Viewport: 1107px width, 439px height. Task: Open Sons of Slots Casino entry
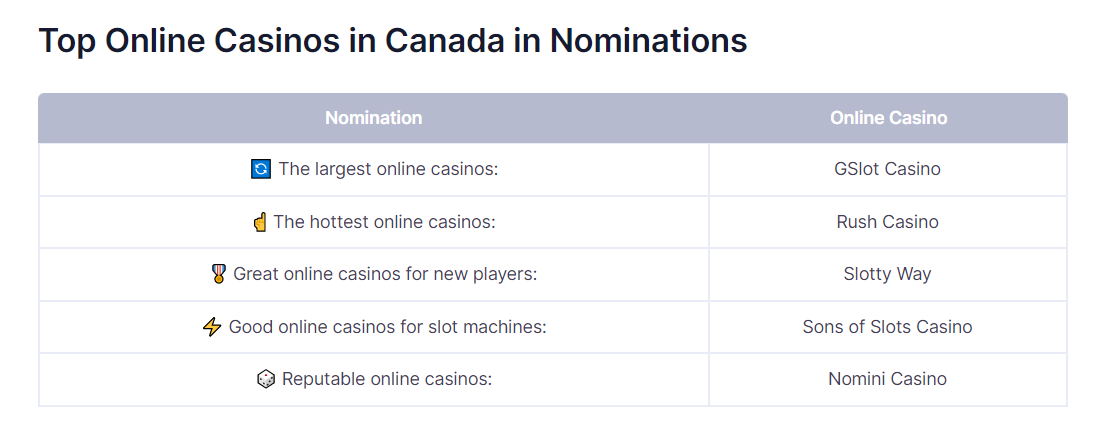point(887,327)
